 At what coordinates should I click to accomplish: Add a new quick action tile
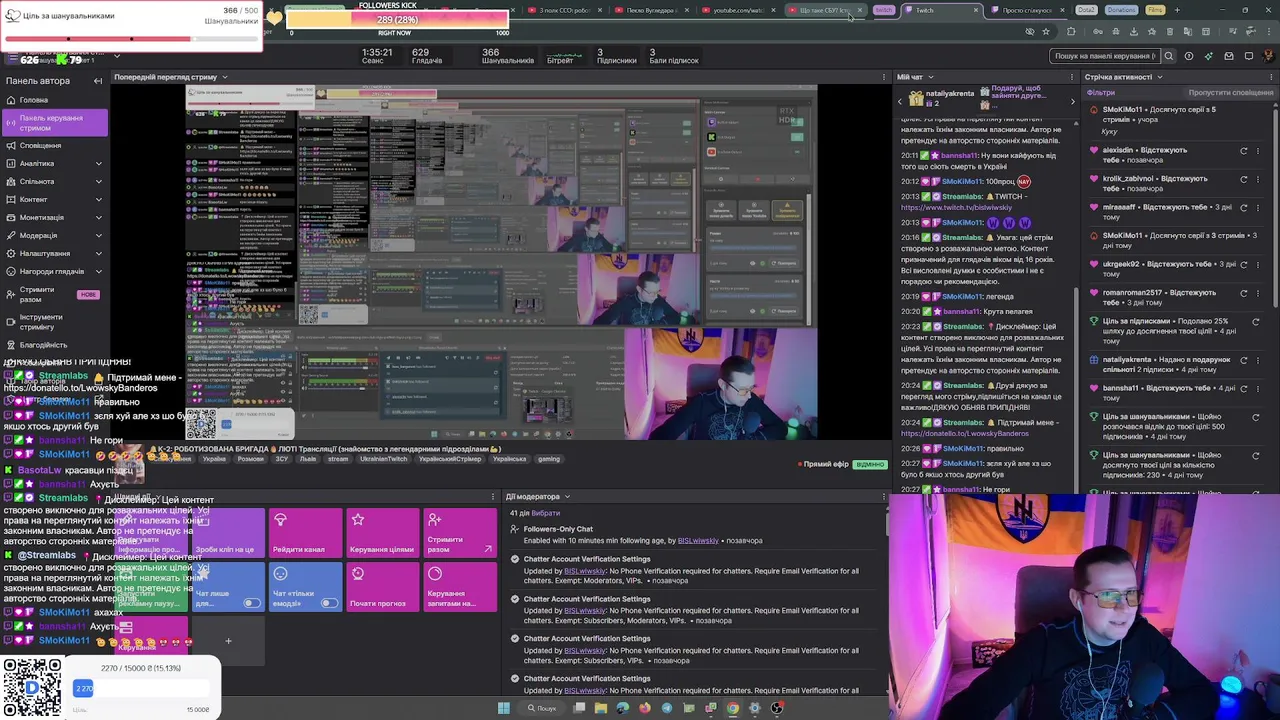click(228, 641)
